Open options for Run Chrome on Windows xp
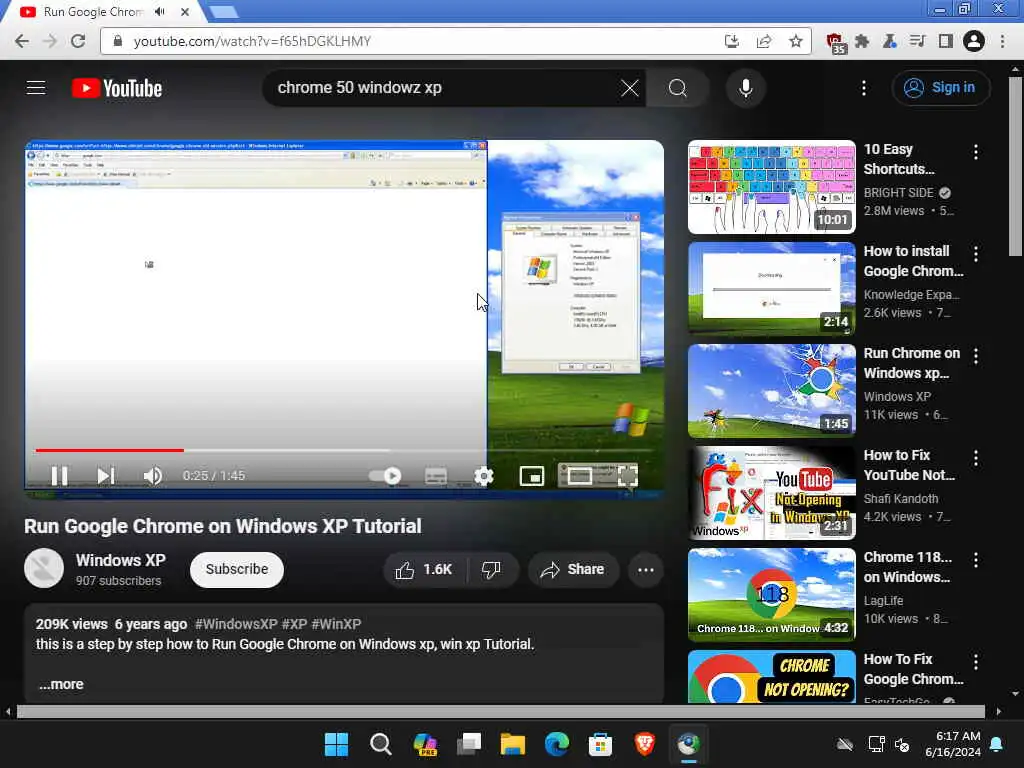This screenshot has height=768, width=1024. click(x=976, y=356)
